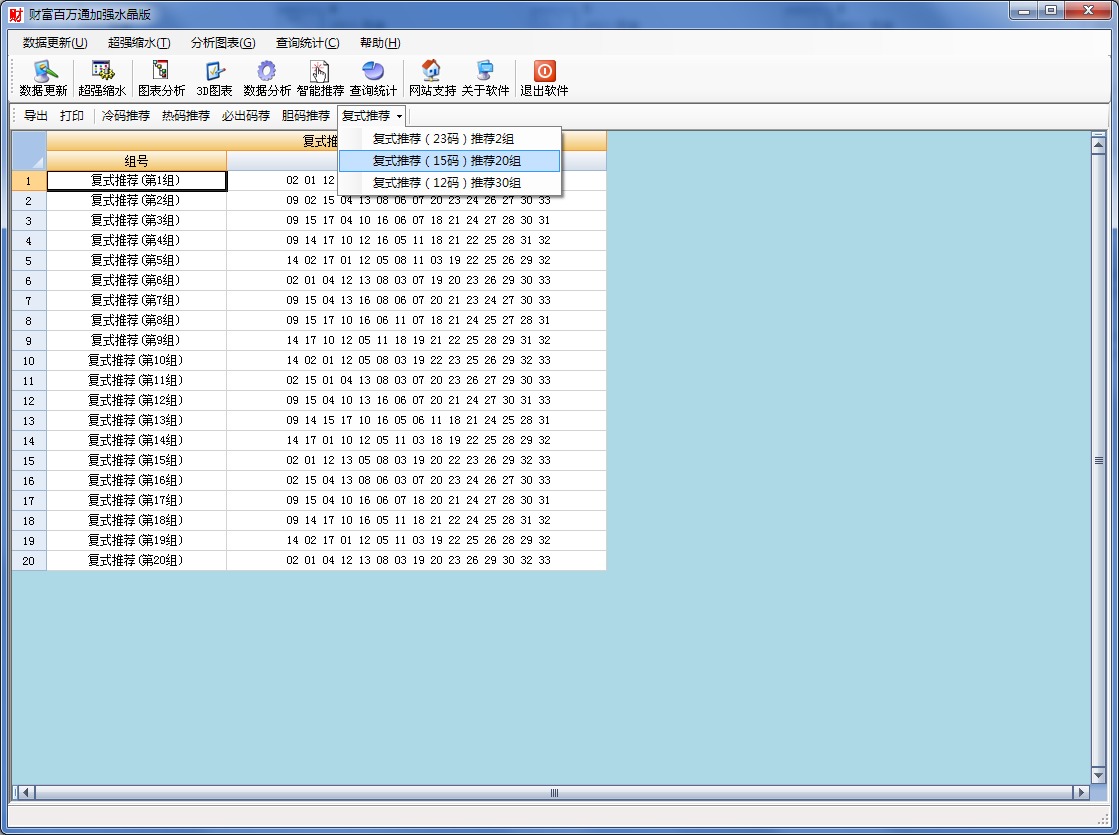Click the horizontal scrollbar right arrow
This screenshot has height=835, width=1119.
click(x=1080, y=793)
